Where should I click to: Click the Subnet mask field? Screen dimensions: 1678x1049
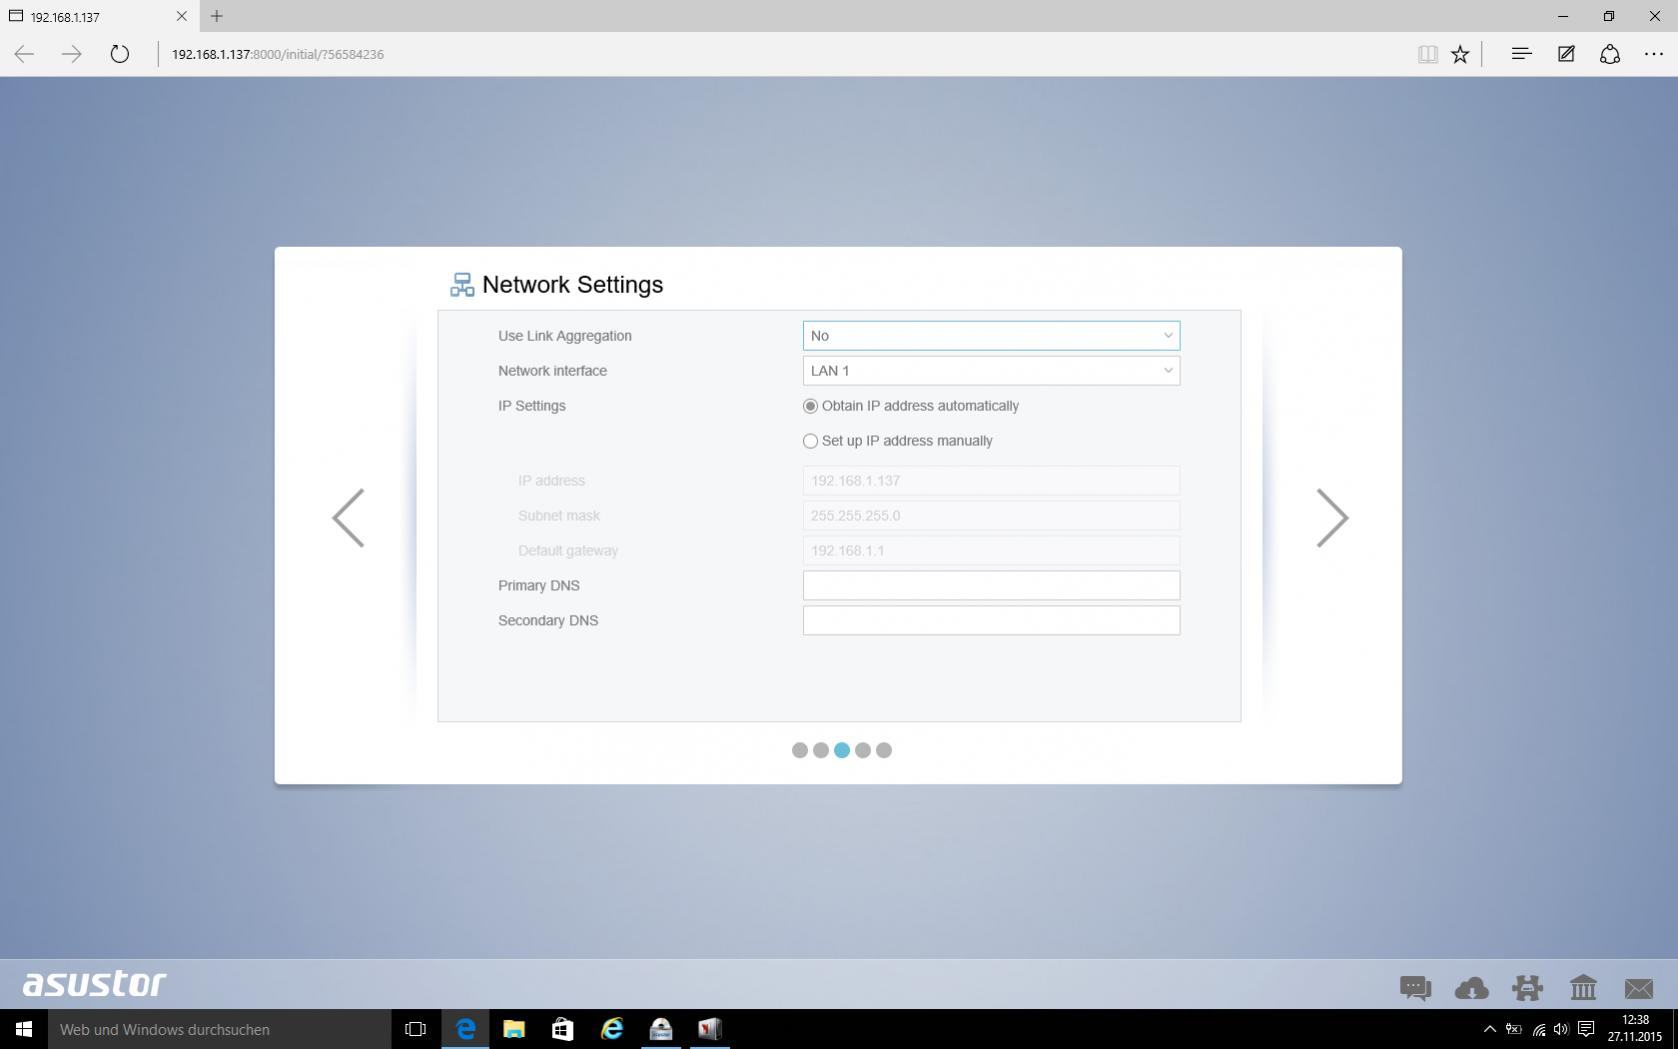991,516
